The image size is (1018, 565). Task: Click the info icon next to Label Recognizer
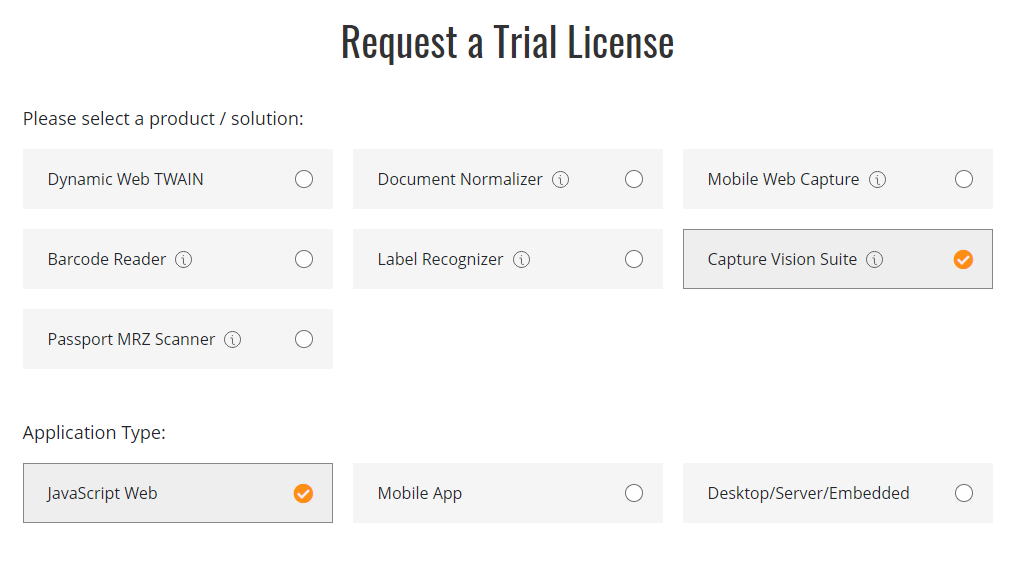tap(521, 260)
